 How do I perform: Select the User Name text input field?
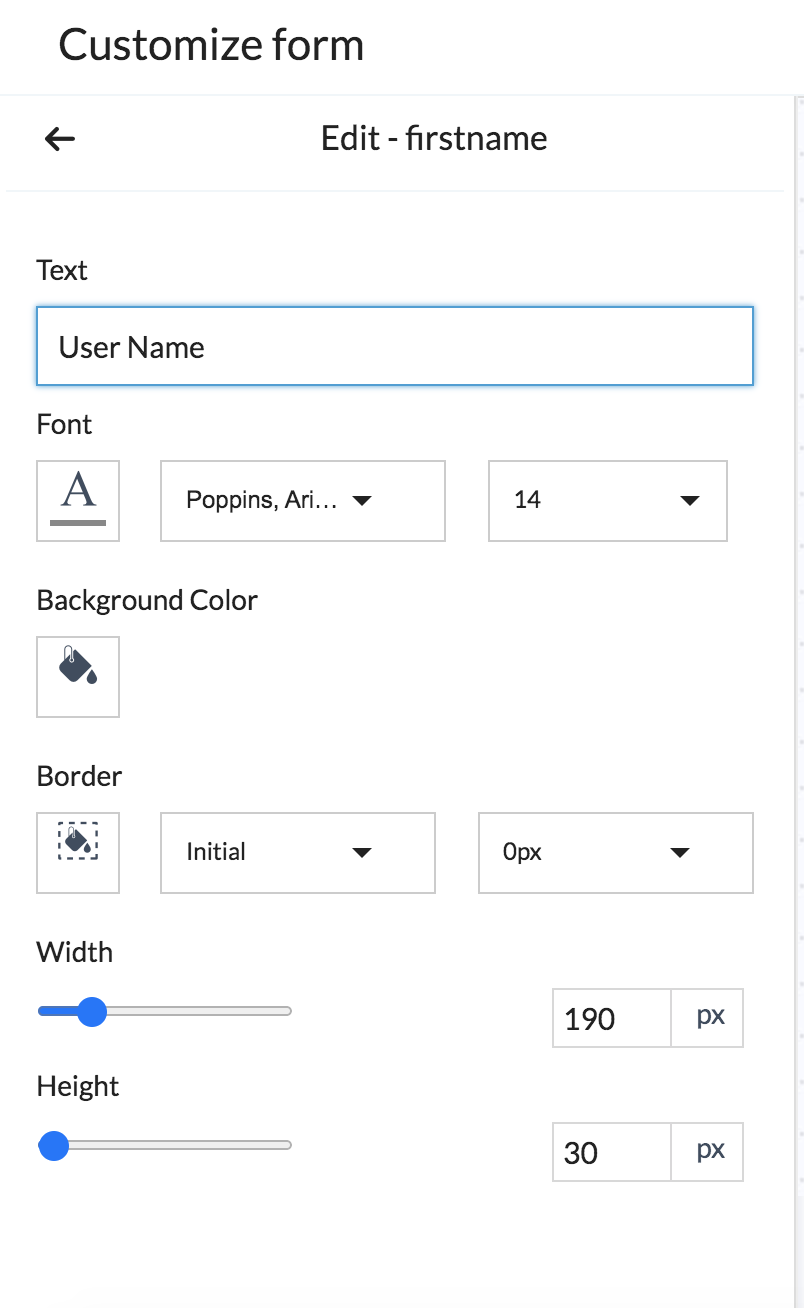tap(394, 346)
